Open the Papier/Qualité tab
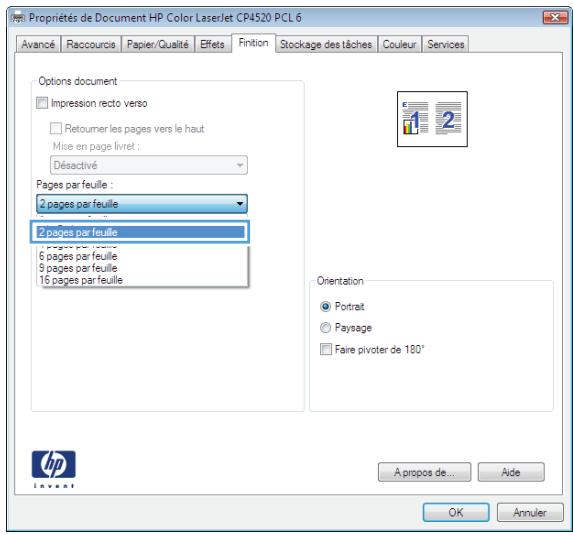Viewport: 573px width, 535px height. pos(158,44)
